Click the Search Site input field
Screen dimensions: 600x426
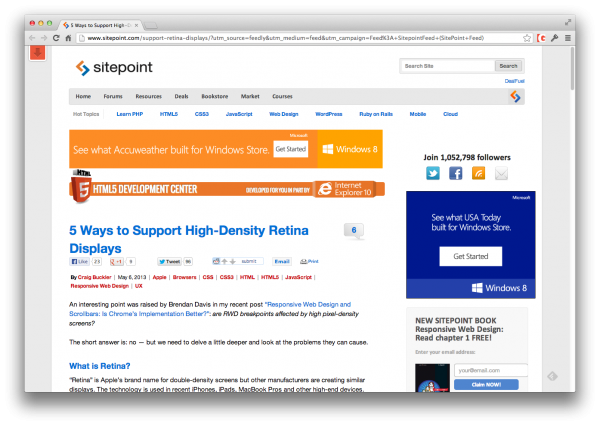pos(447,66)
